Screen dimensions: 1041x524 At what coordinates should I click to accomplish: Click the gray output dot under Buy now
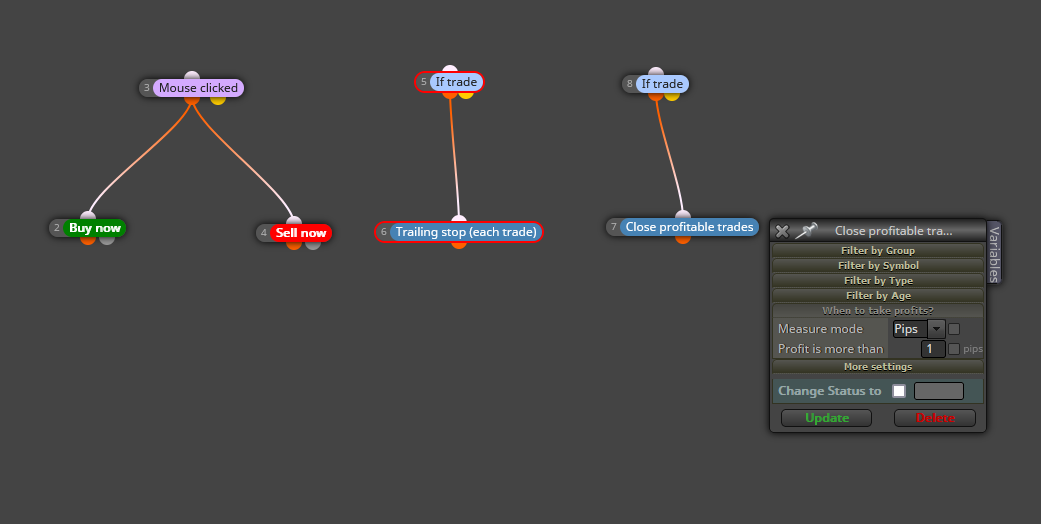coord(106,239)
